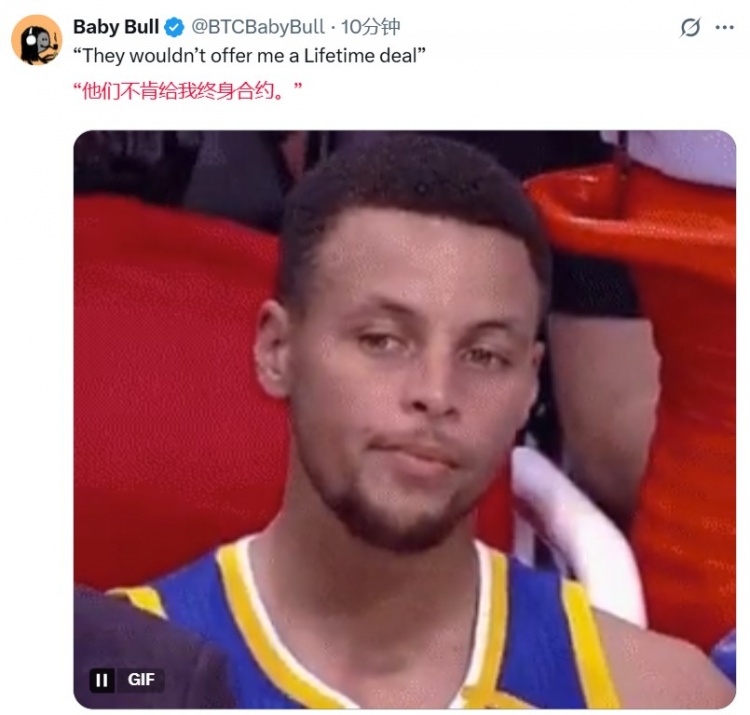Open the GIF media in full view
The image size is (750, 715).
405,420
